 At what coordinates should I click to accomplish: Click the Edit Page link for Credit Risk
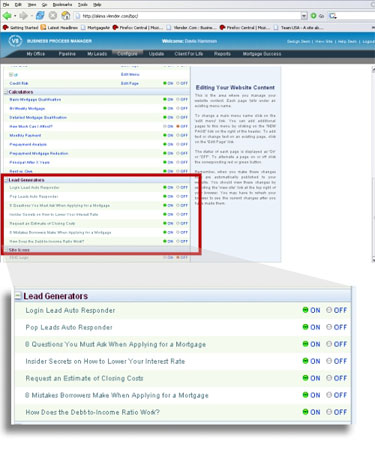click(x=130, y=83)
